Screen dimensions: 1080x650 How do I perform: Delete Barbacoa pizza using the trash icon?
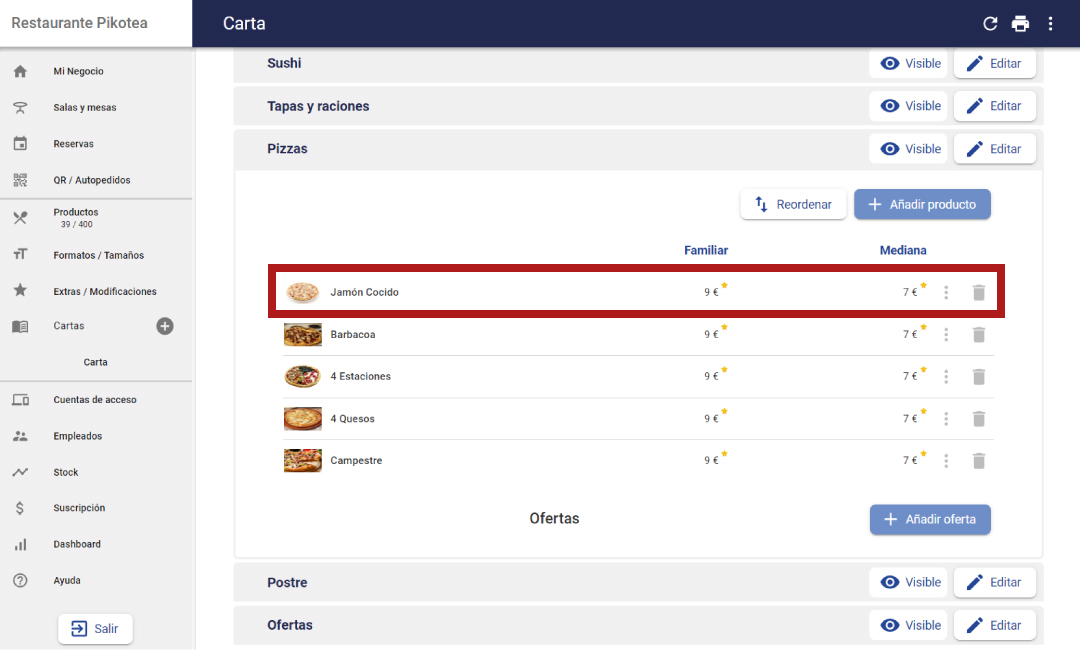tap(979, 335)
